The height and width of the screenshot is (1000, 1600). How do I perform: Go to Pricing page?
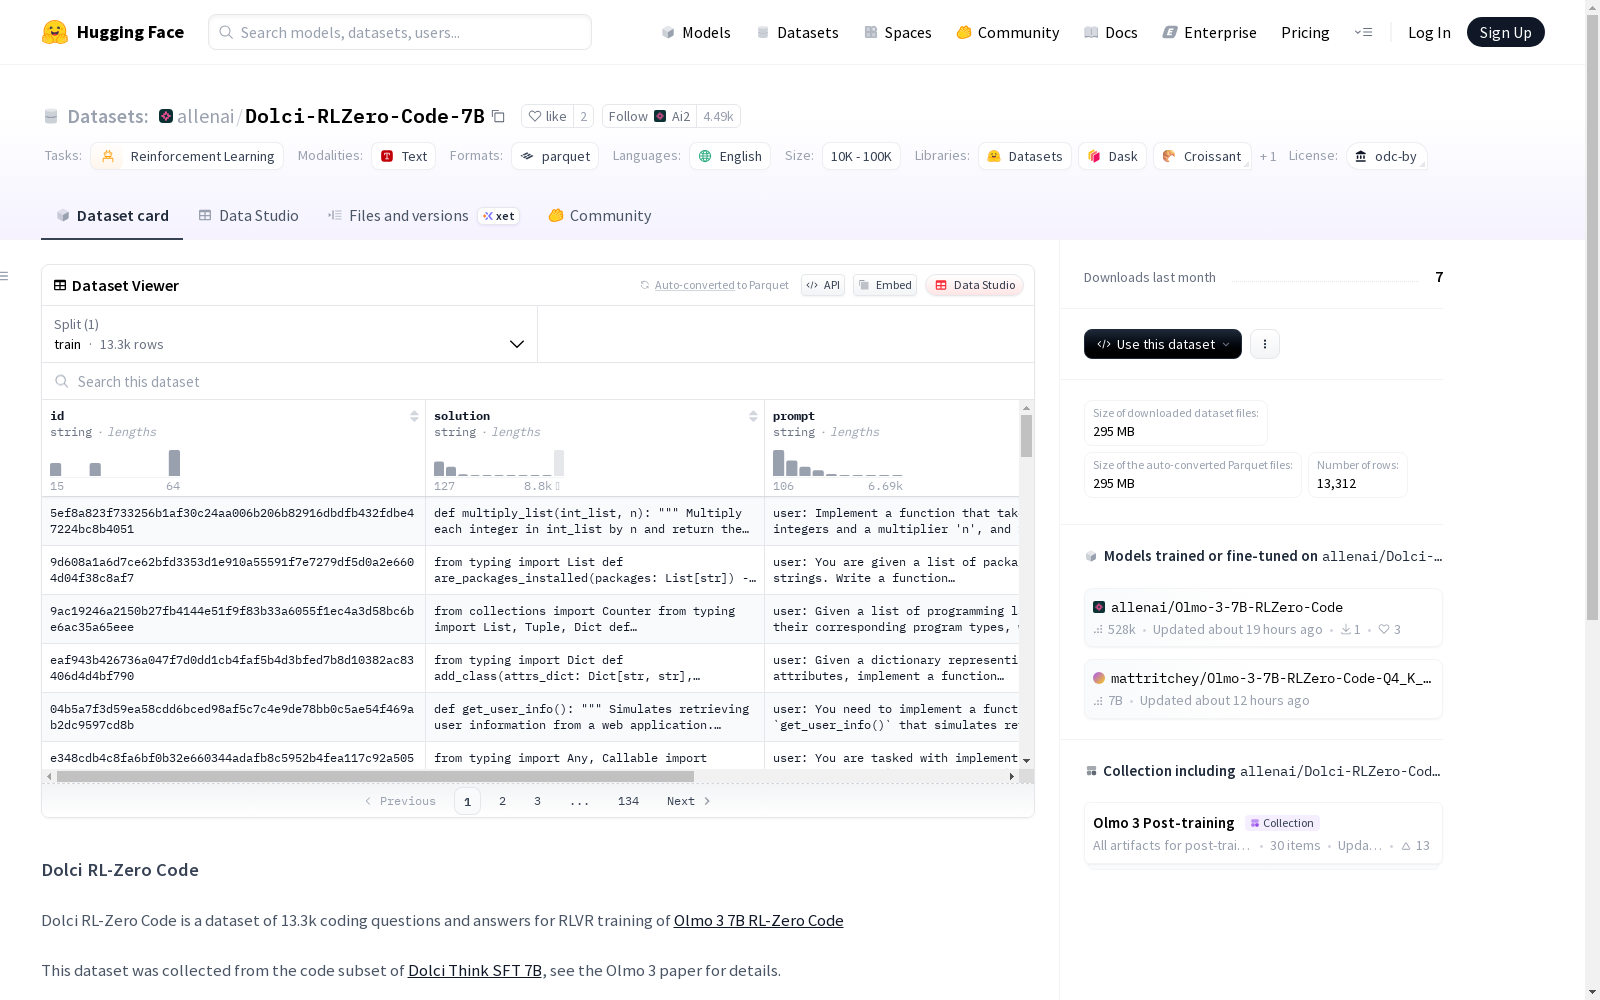1305,32
